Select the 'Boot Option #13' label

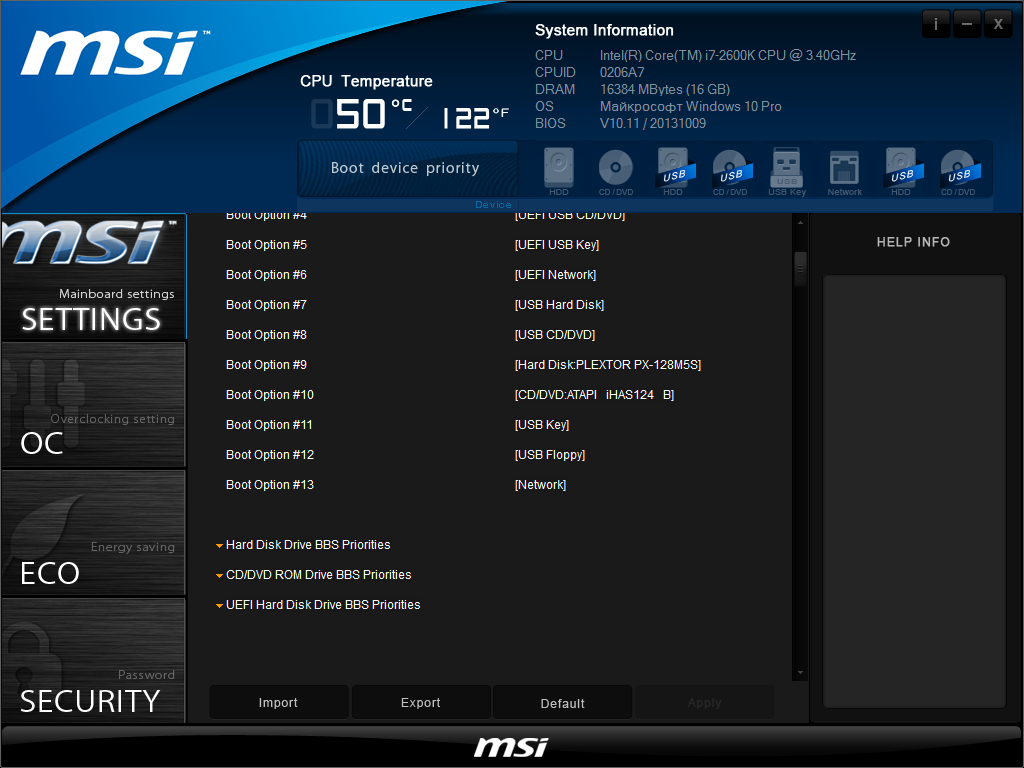click(x=270, y=485)
